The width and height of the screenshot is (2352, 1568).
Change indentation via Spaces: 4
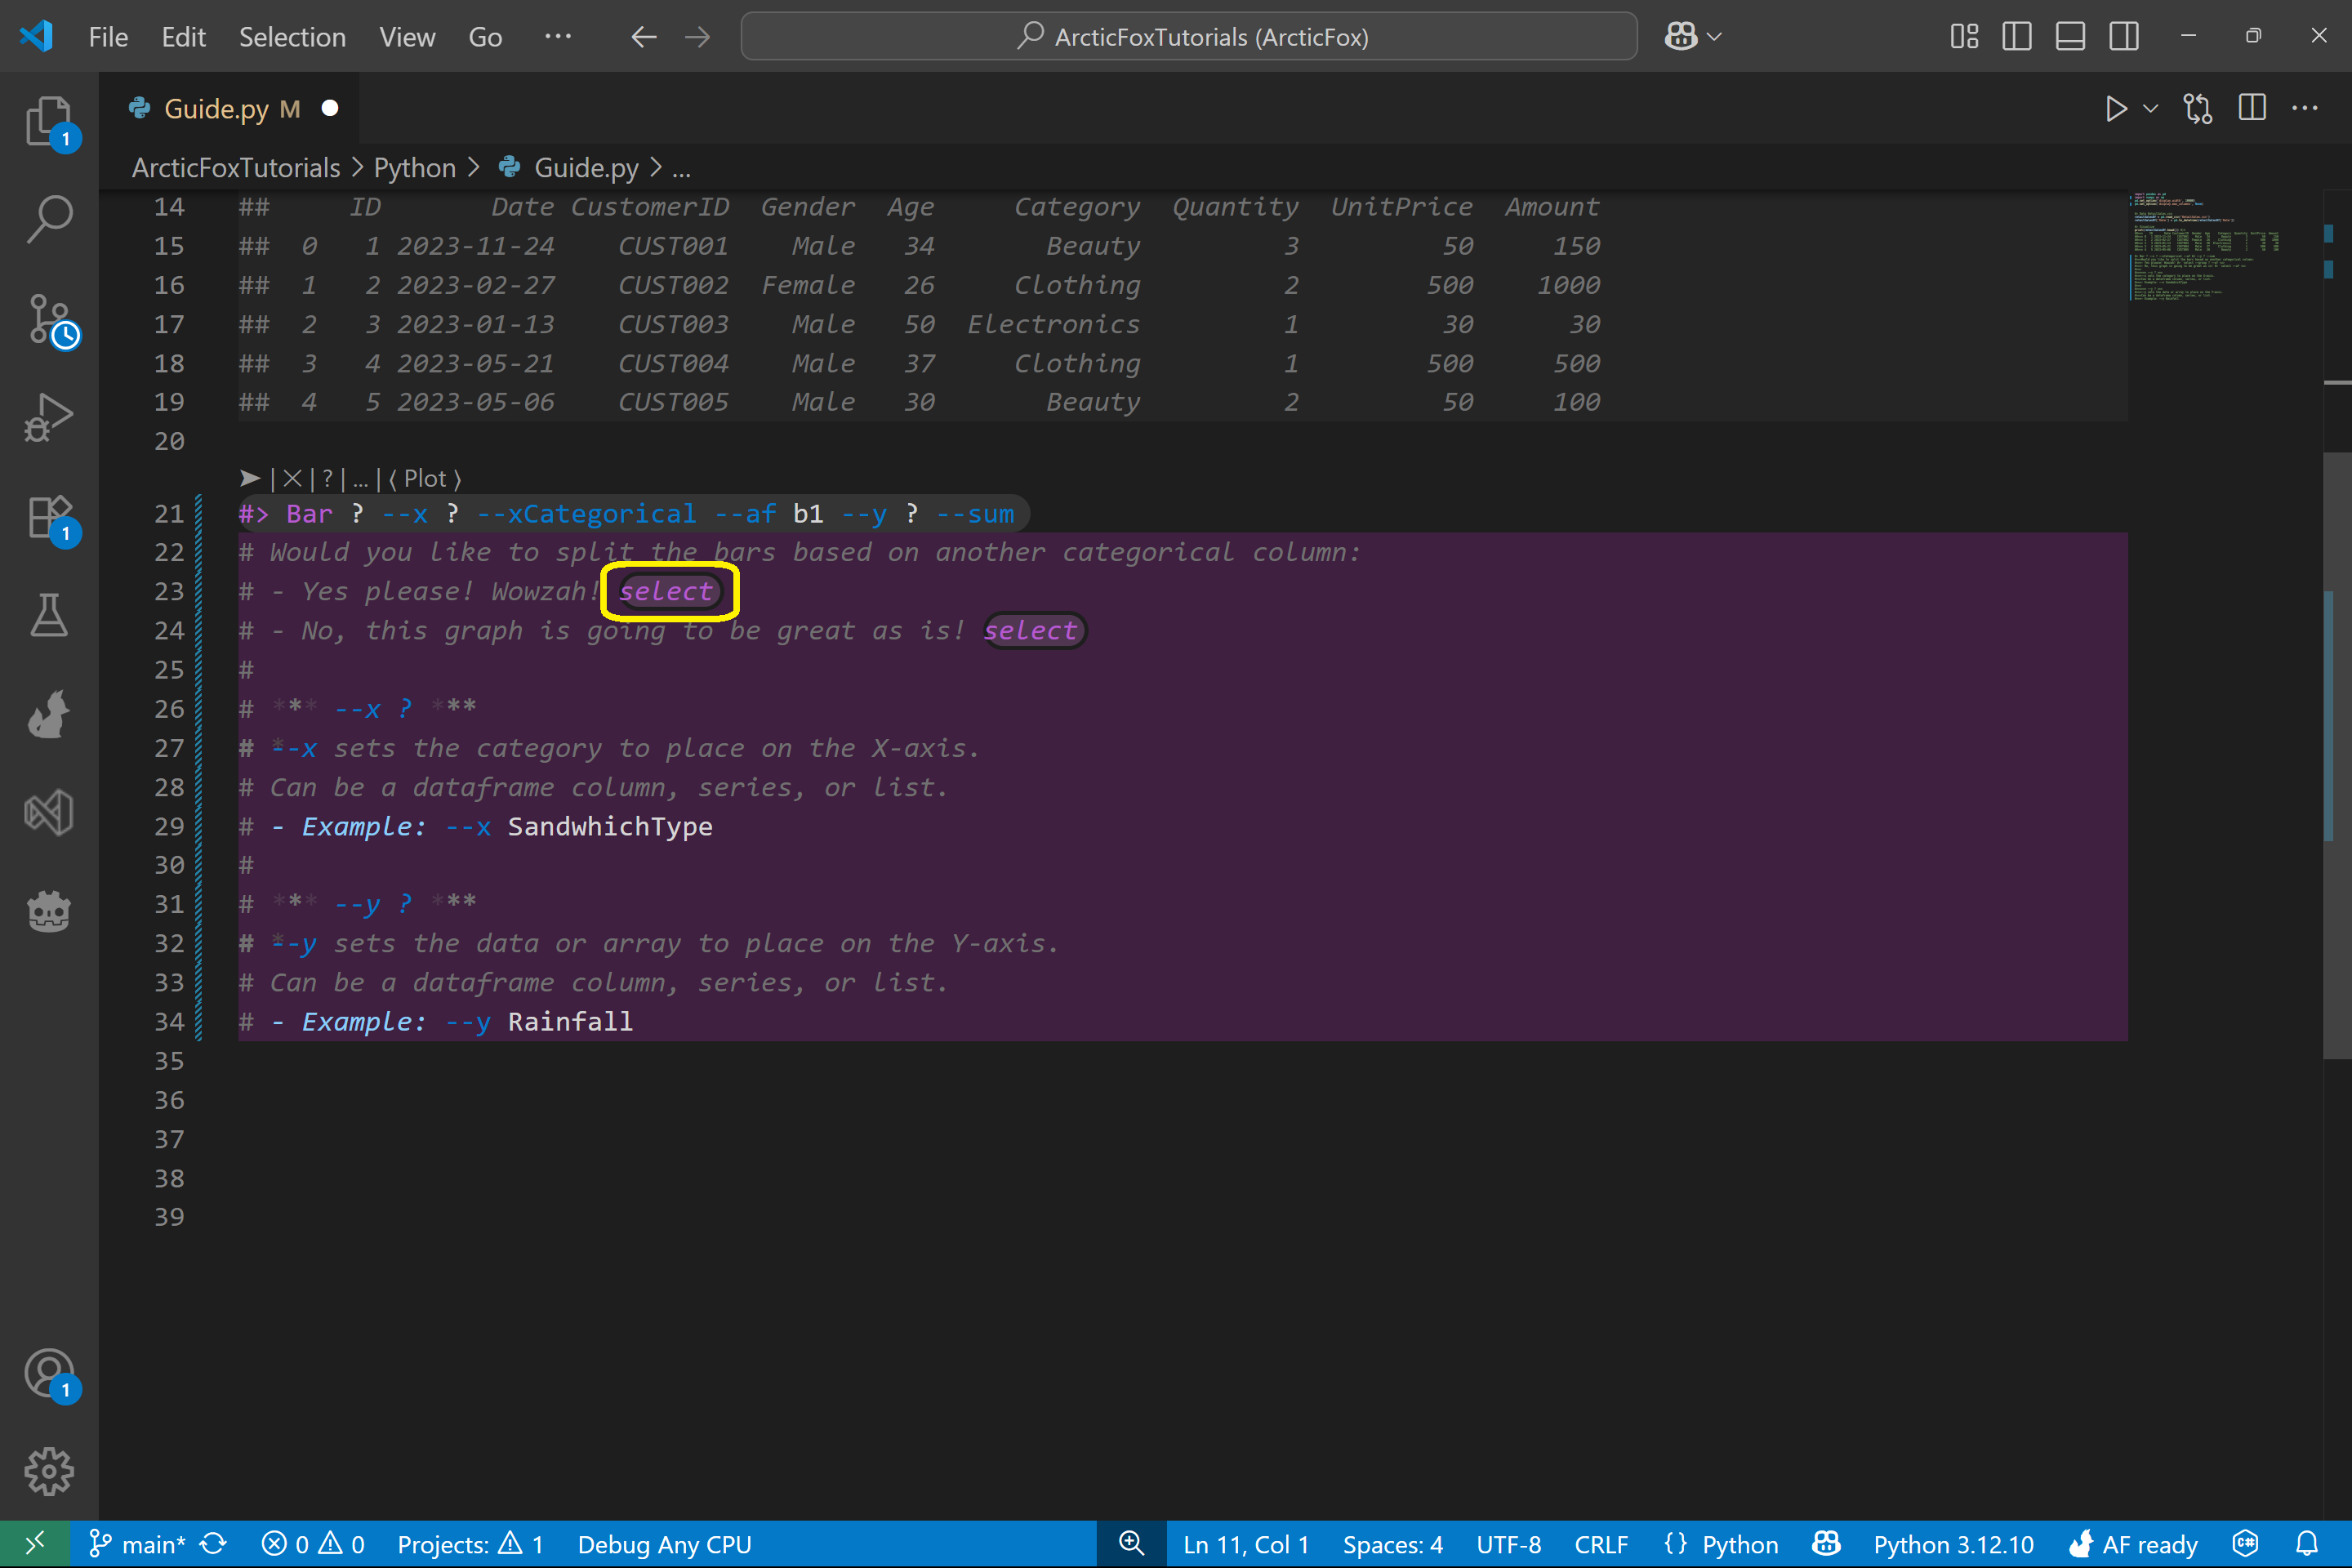[x=1392, y=1544]
